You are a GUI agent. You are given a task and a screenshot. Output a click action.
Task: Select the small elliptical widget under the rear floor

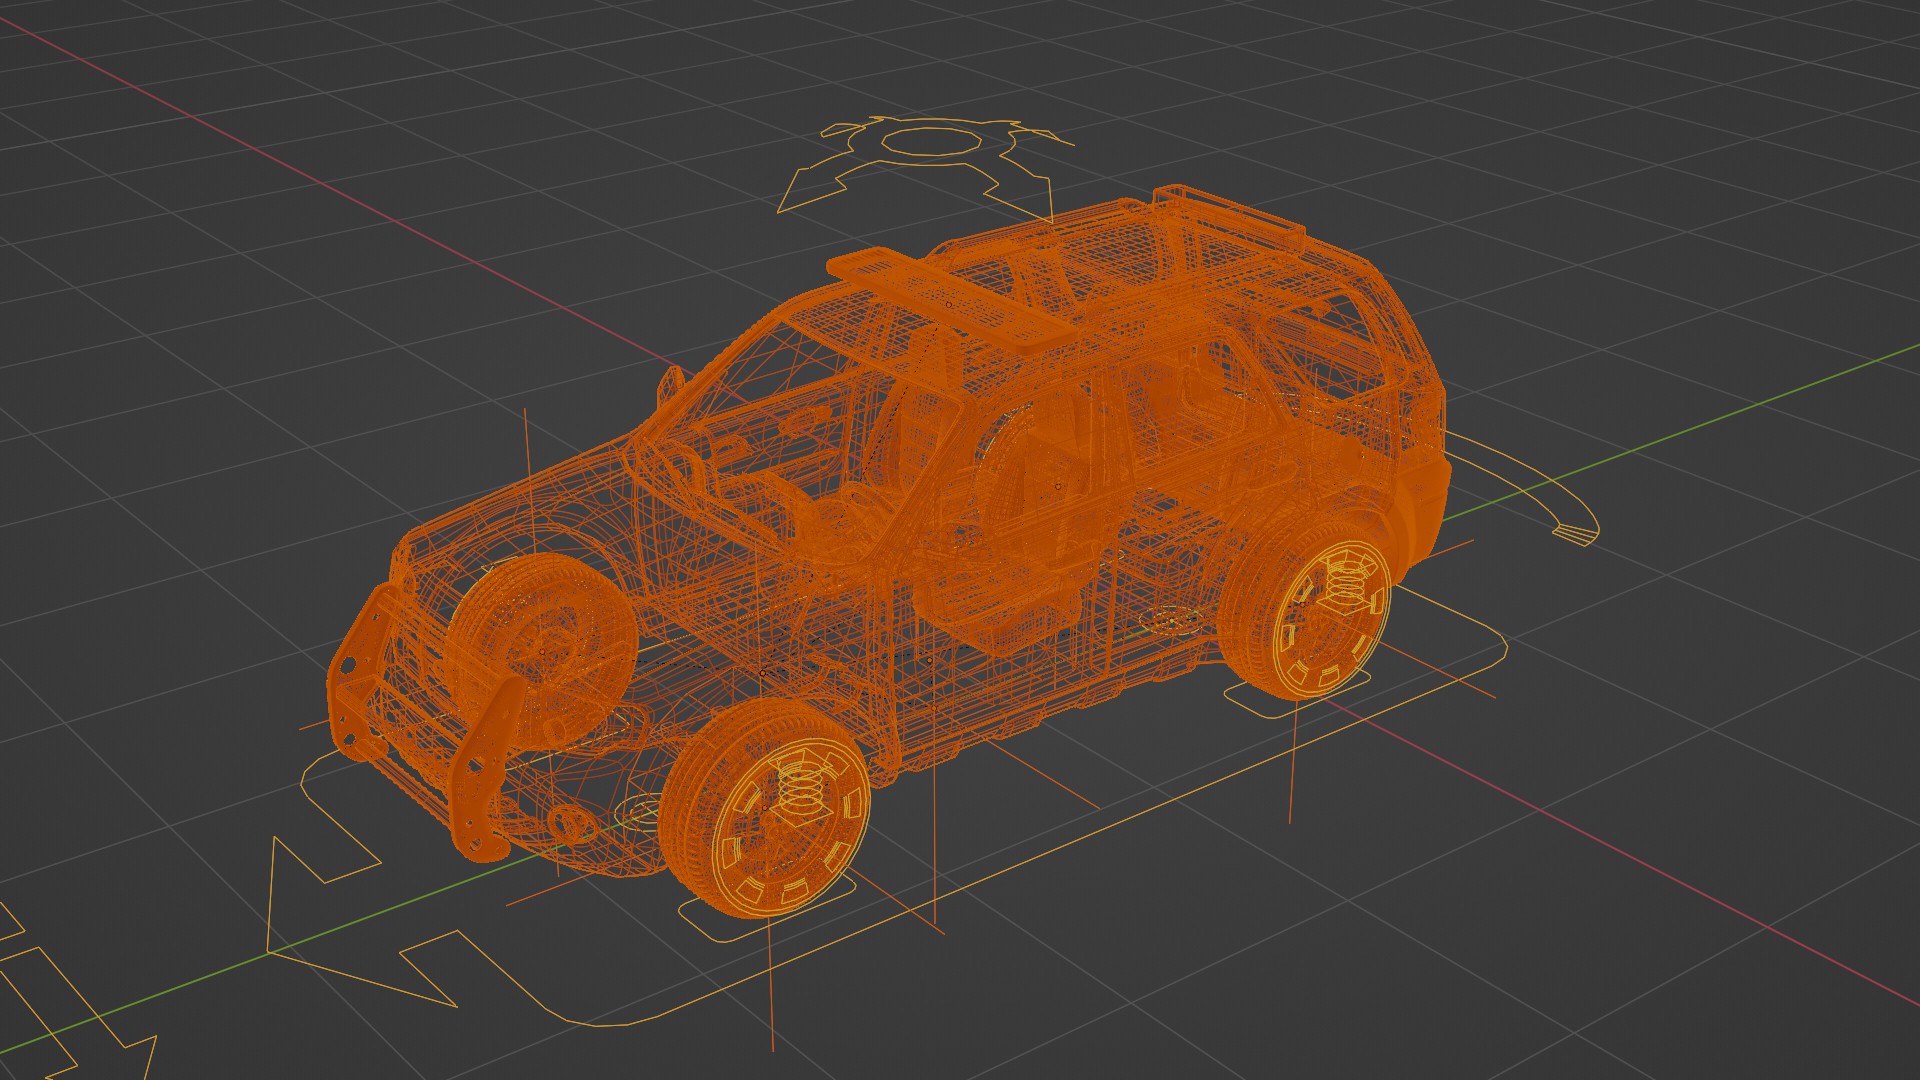tap(1172, 620)
